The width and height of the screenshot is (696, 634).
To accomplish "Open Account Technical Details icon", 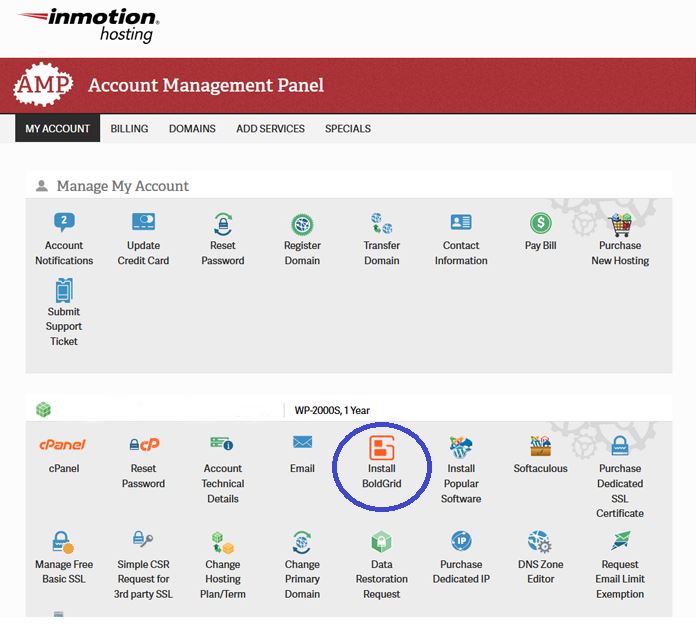I will pyautogui.click(x=222, y=443).
